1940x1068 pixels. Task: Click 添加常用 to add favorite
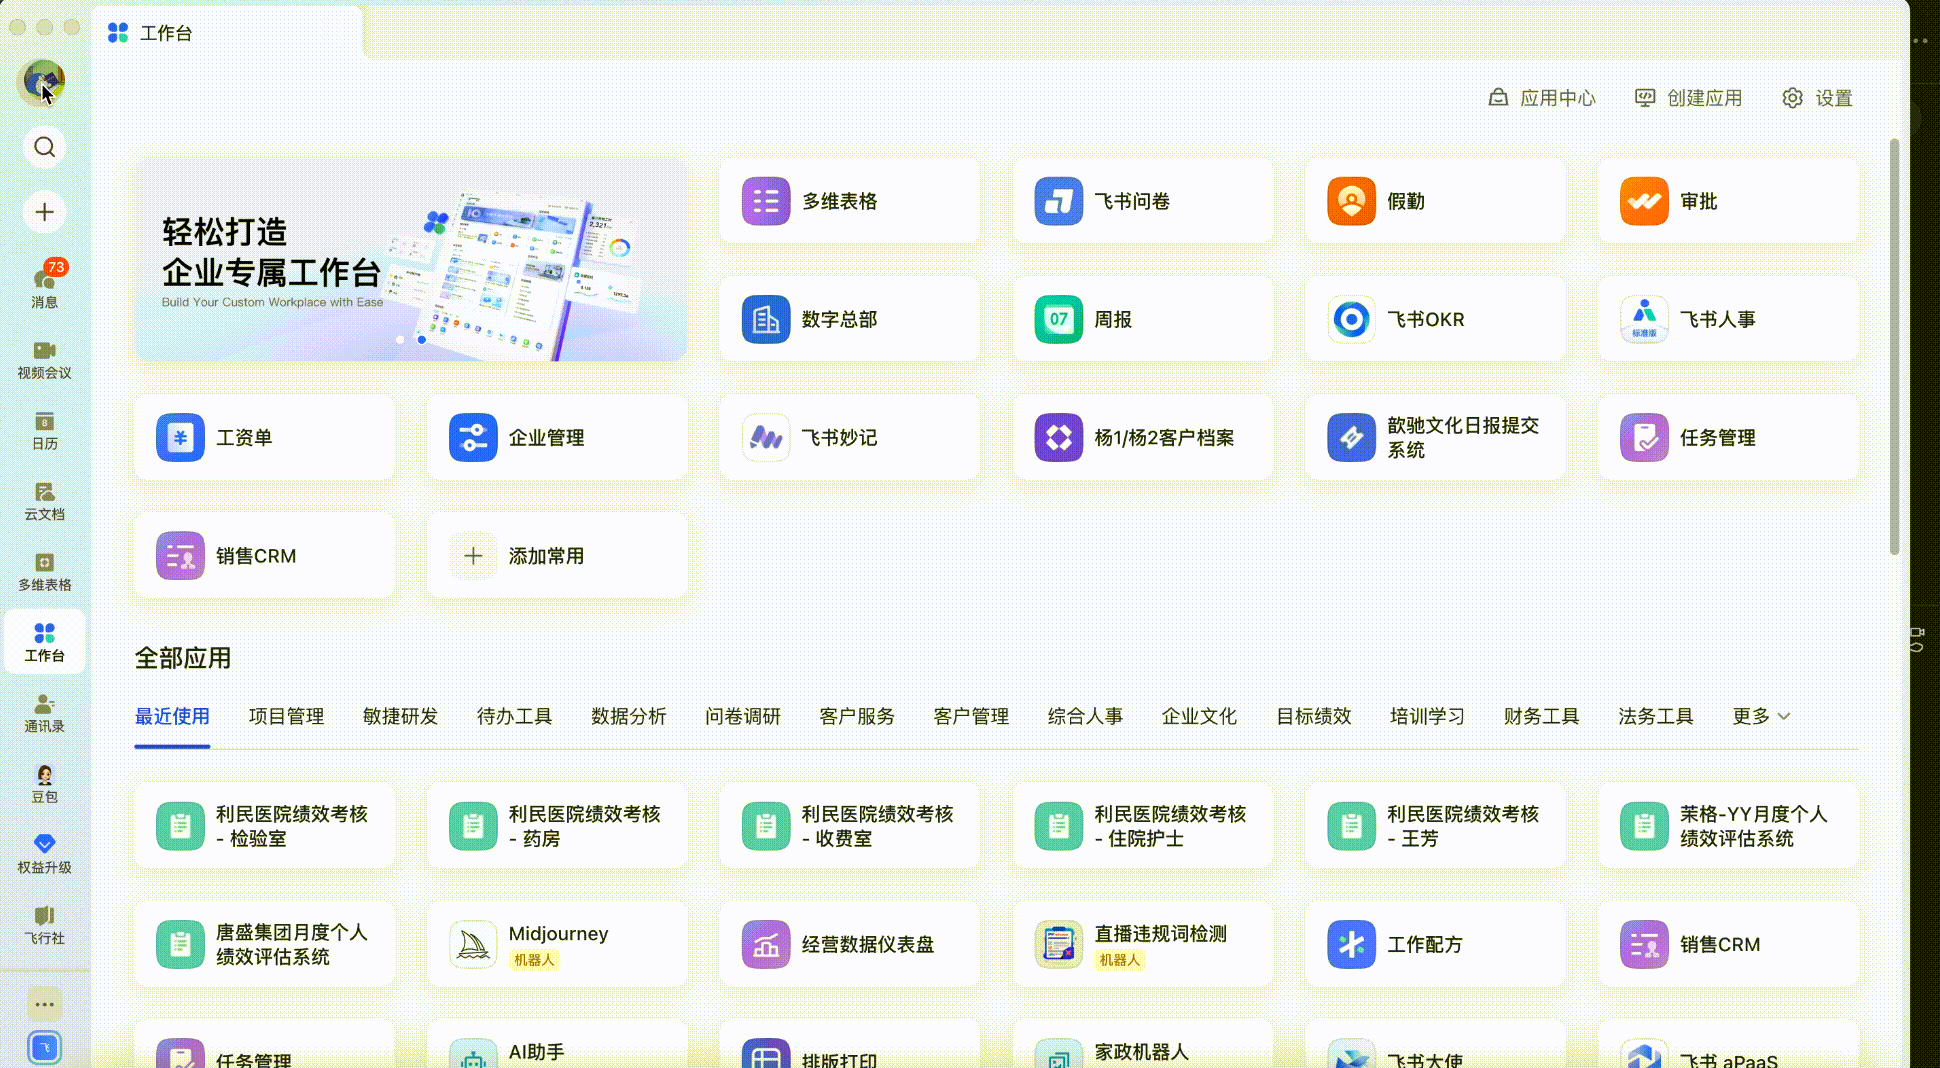coord(557,555)
